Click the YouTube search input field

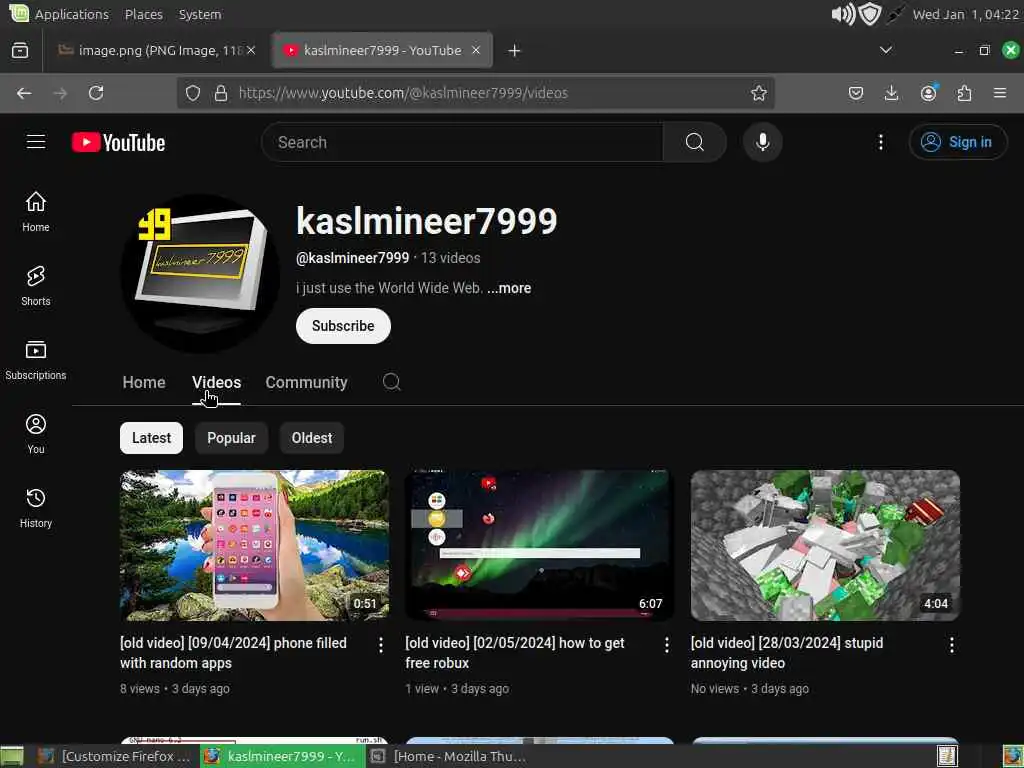pyautogui.click(x=462, y=142)
